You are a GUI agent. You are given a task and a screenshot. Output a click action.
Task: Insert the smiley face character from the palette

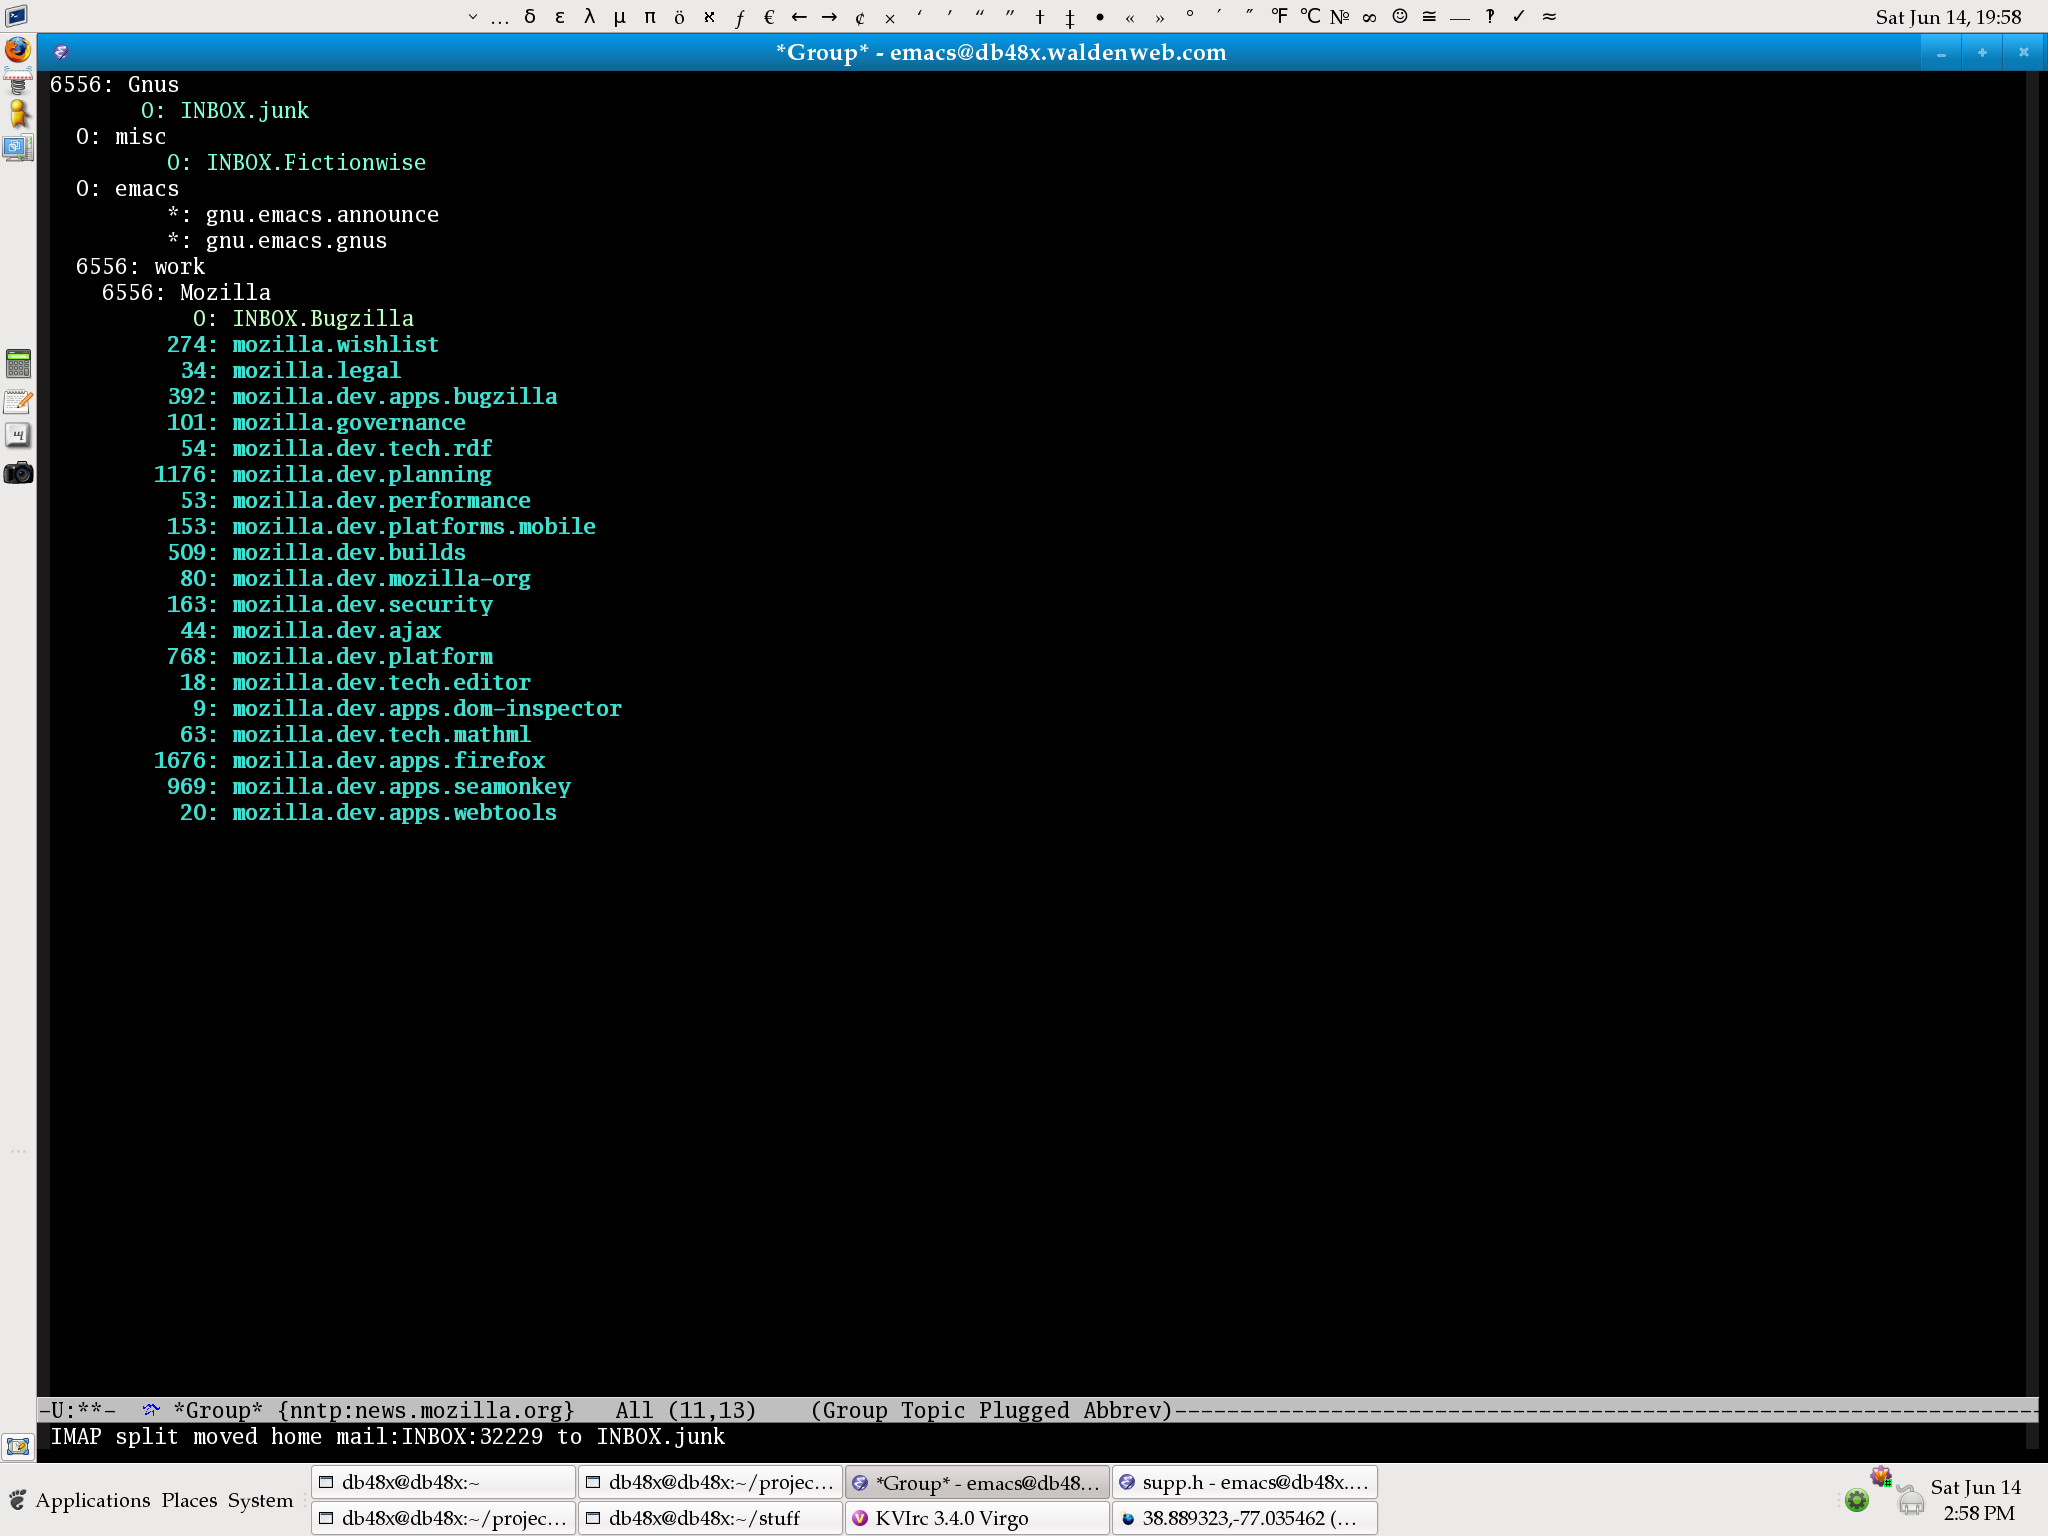point(1400,16)
